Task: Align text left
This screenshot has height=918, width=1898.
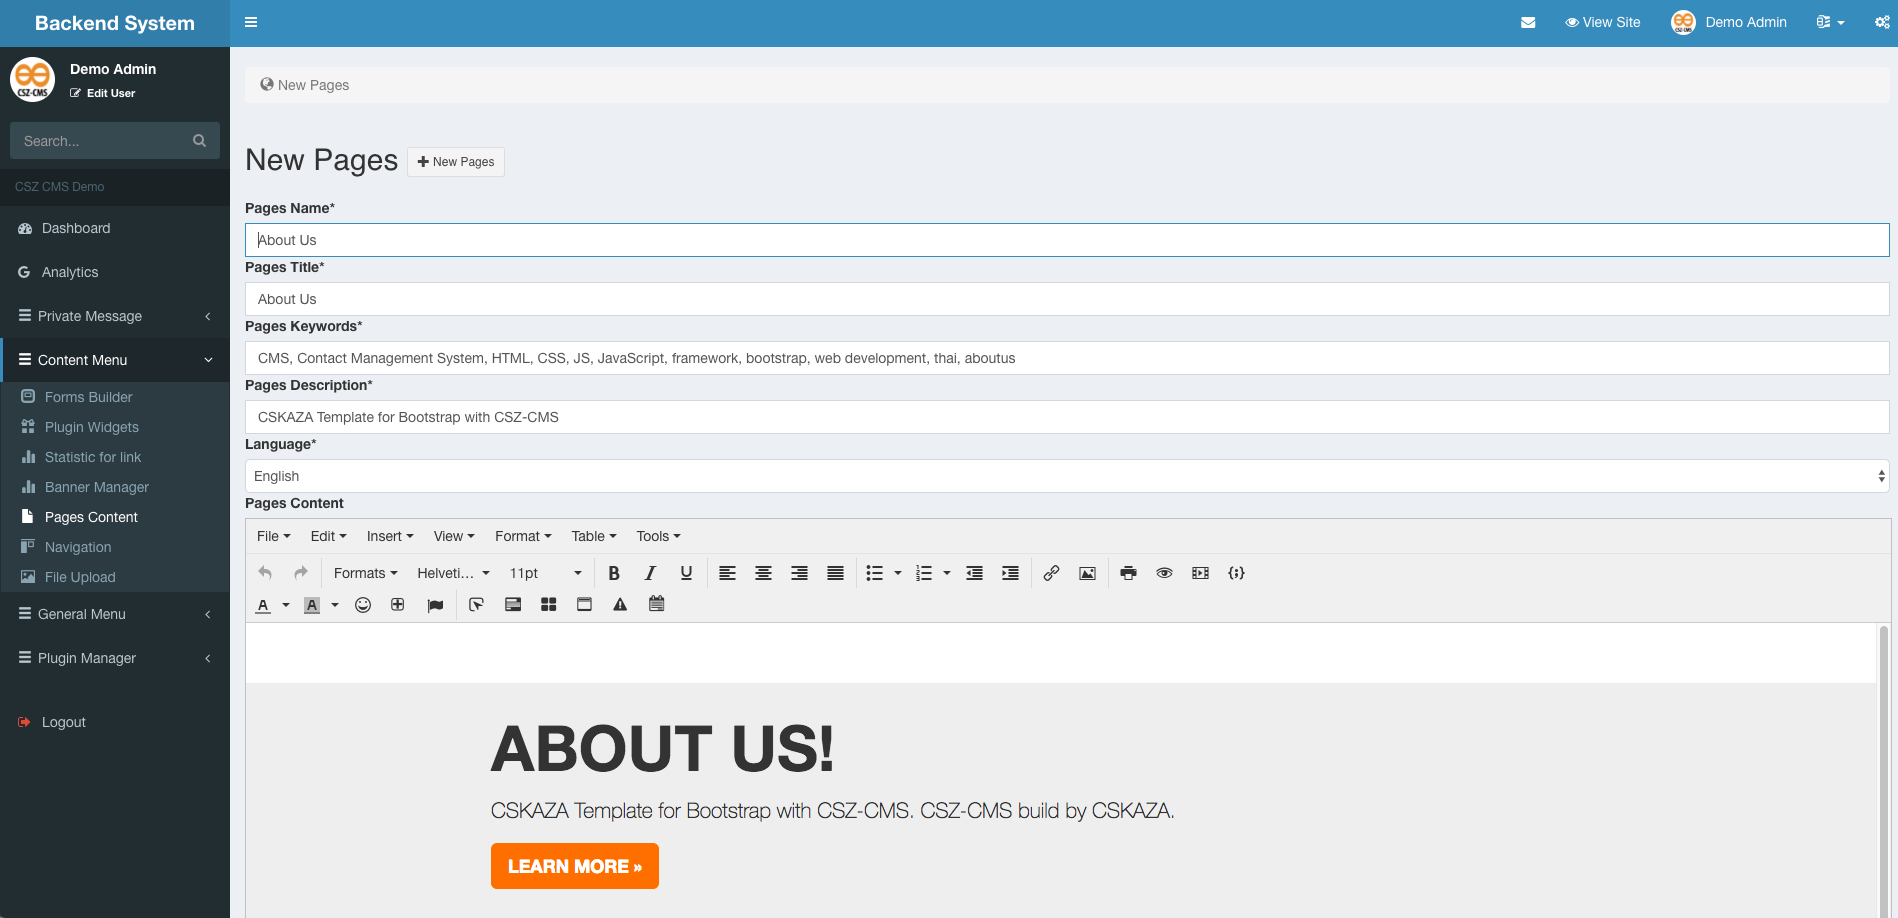Action: (x=727, y=573)
